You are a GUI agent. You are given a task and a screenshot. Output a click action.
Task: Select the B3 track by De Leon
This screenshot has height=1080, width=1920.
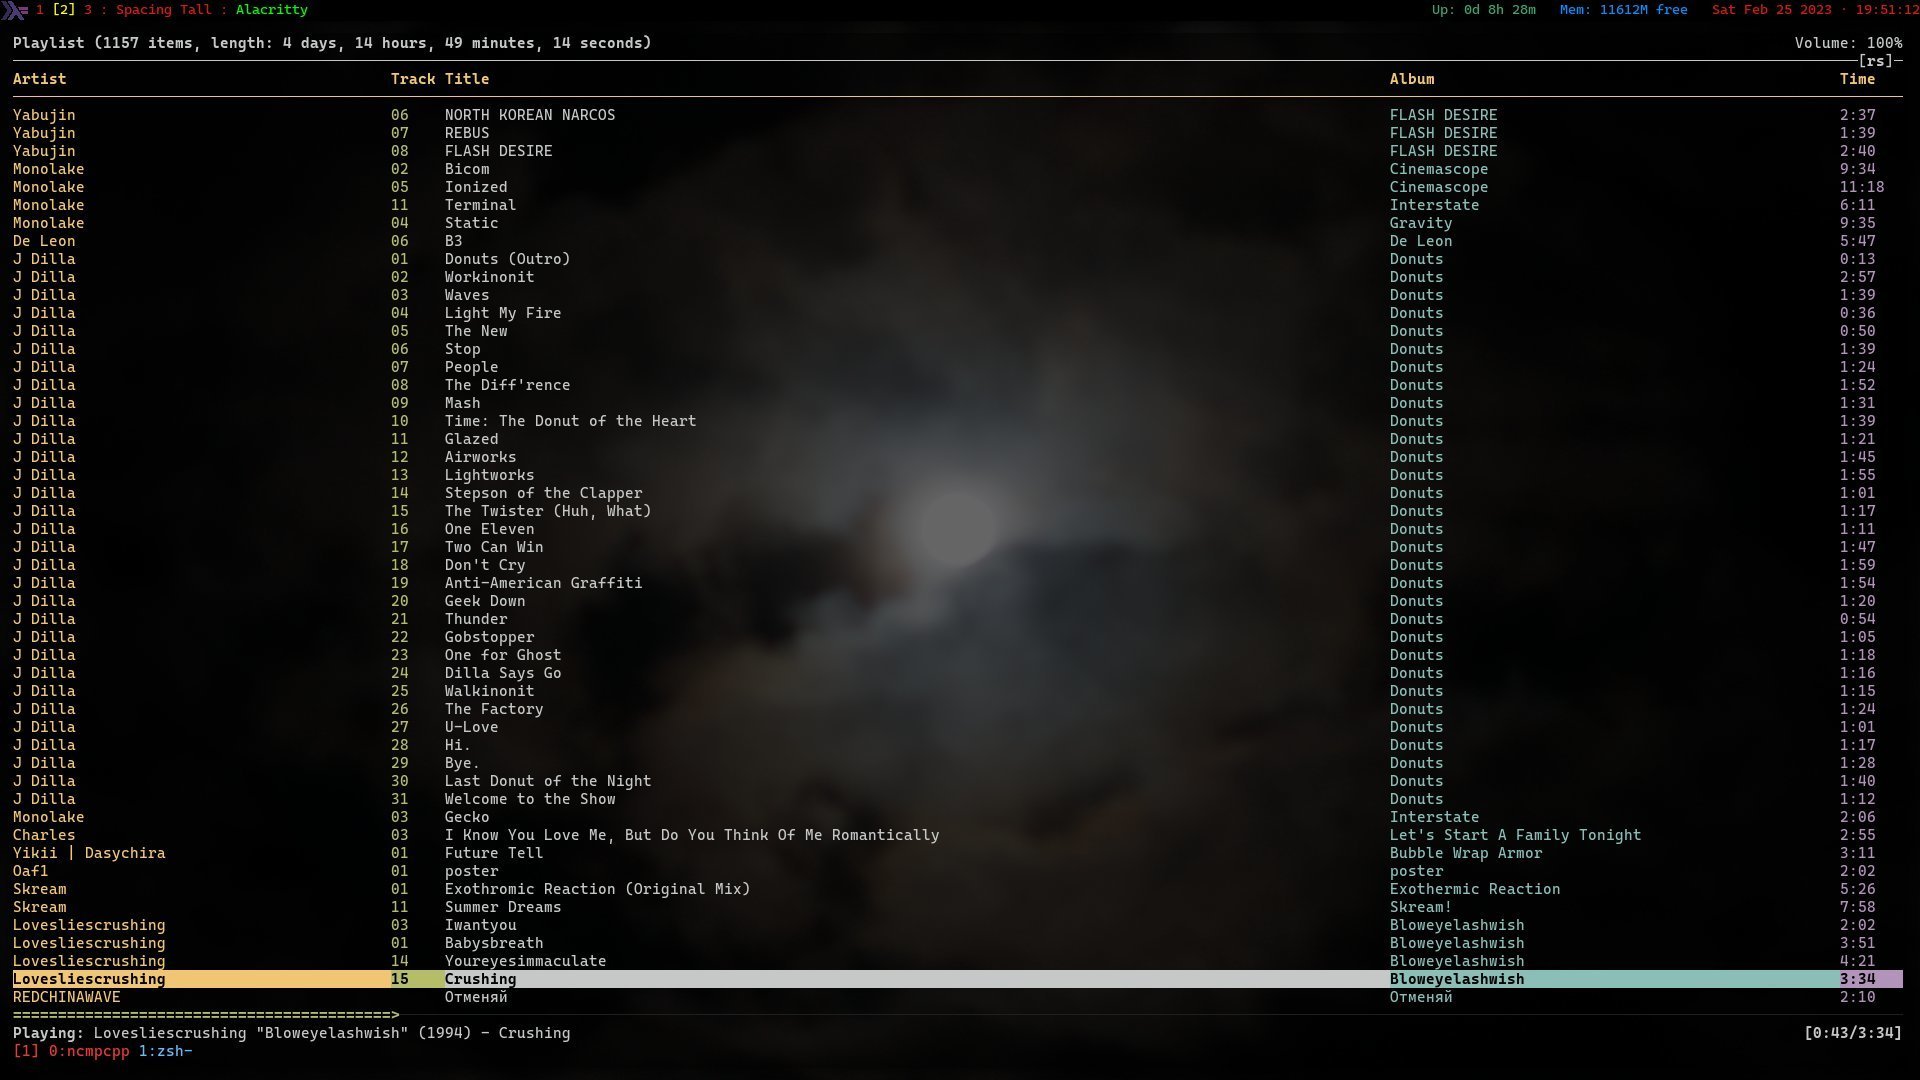click(957, 241)
